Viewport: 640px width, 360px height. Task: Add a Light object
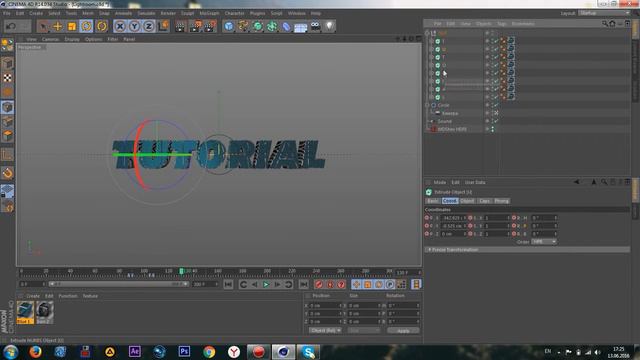click(329, 26)
